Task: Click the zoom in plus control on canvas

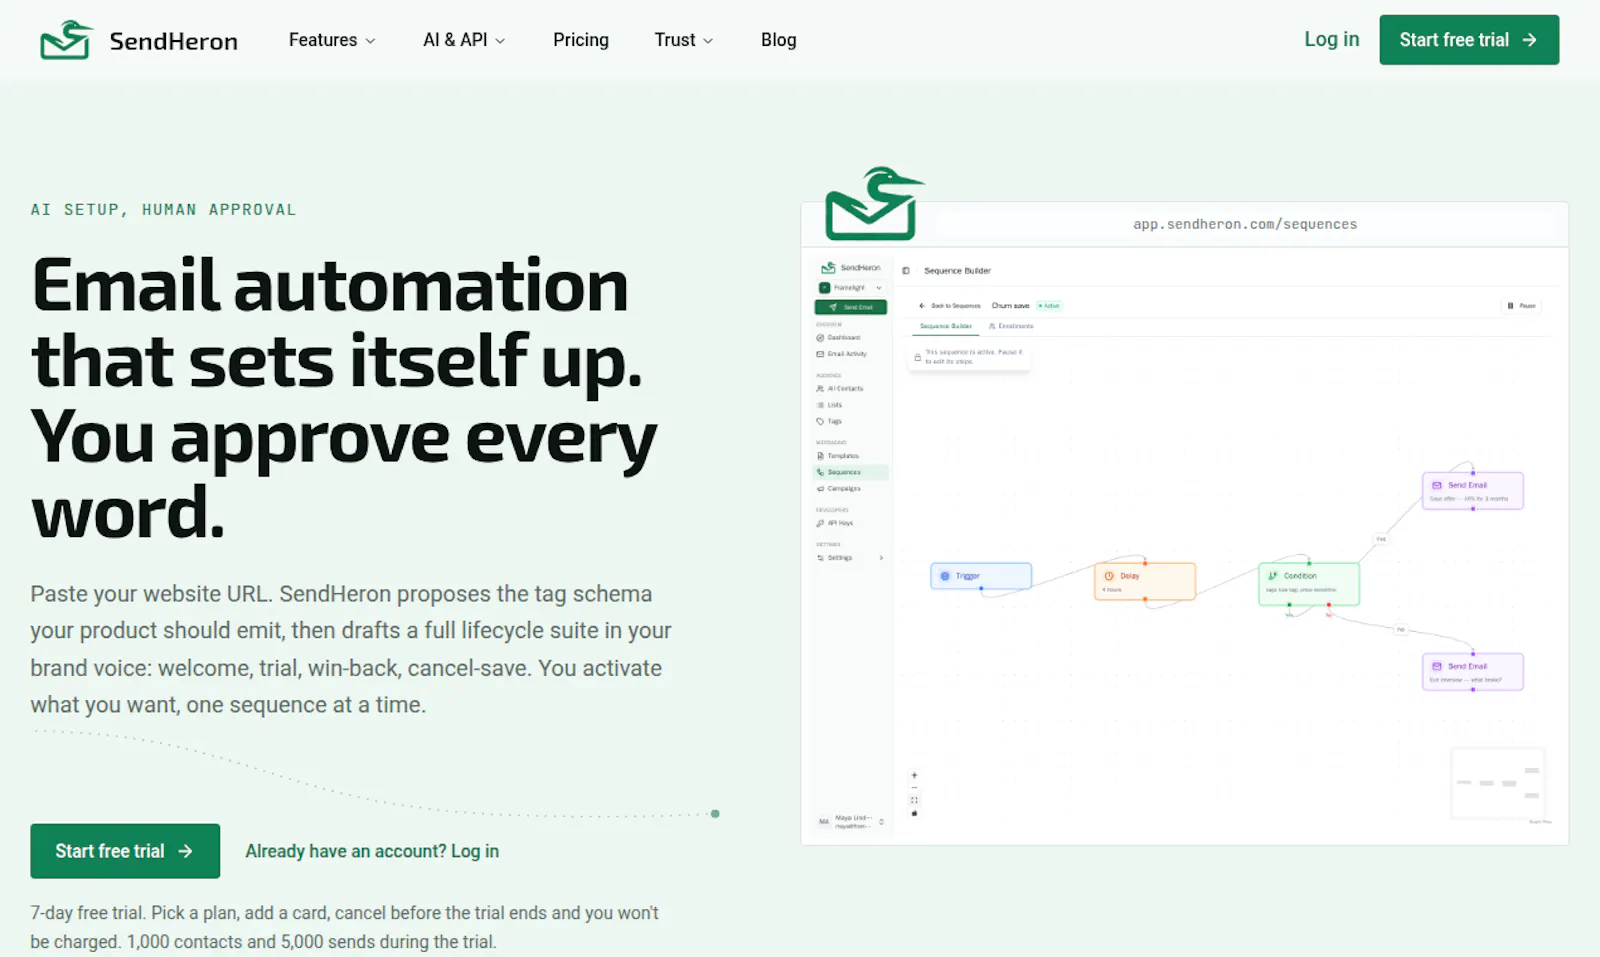Action: (x=914, y=775)
